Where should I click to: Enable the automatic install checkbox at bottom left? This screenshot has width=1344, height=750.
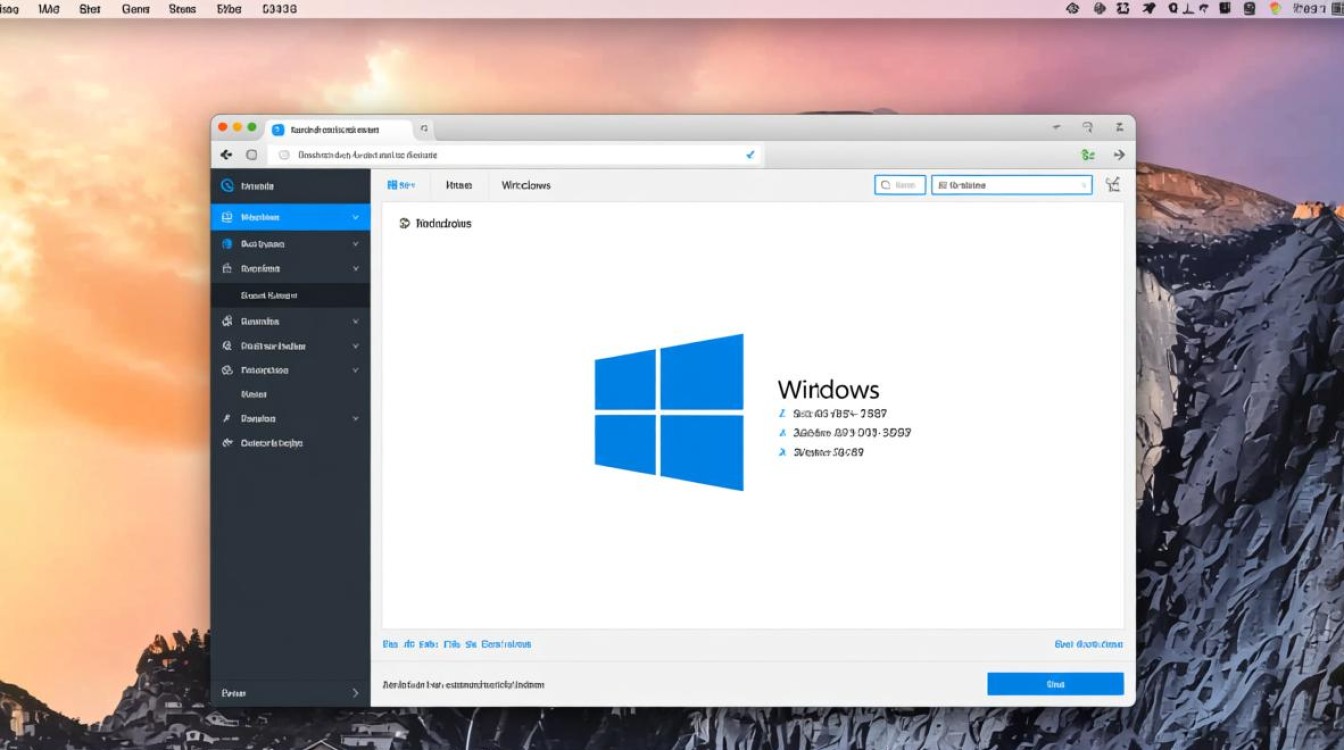coord(385,684)
